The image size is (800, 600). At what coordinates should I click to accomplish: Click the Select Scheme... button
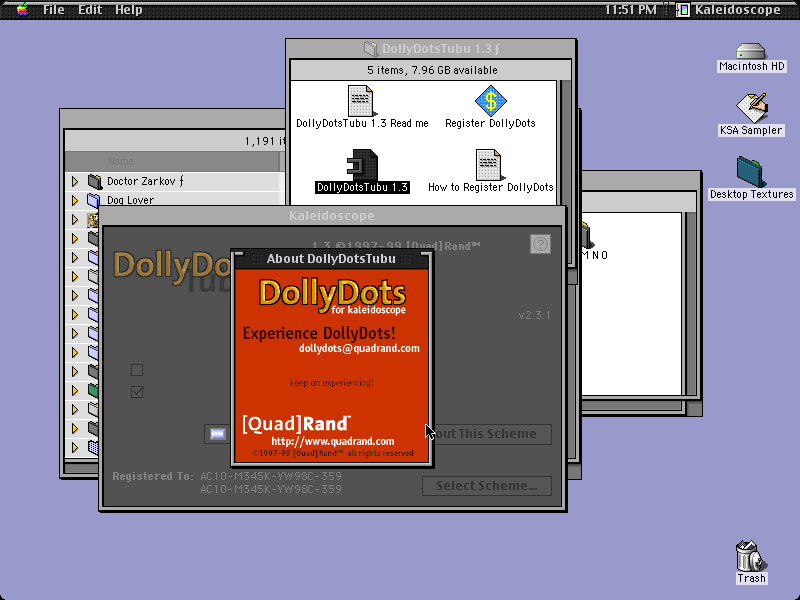(487, 486)
